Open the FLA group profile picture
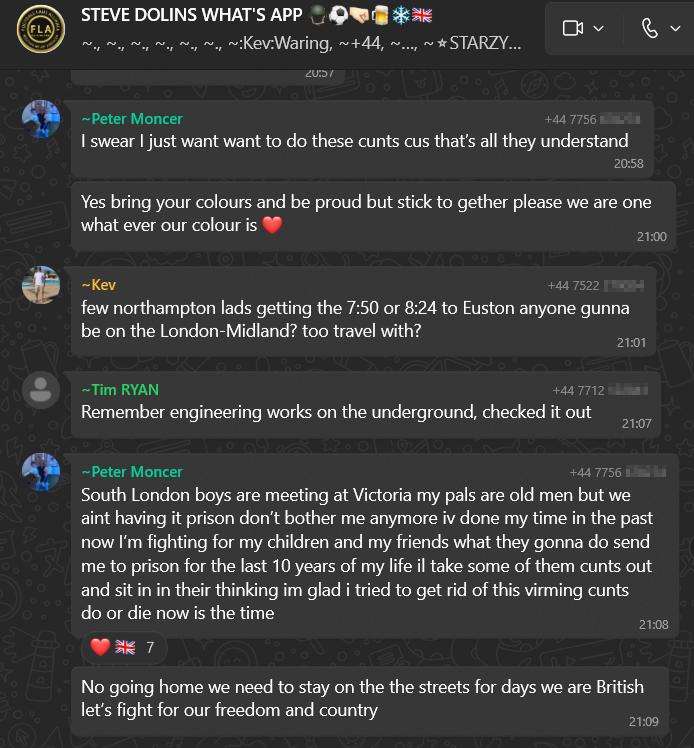 pos(40,28)
